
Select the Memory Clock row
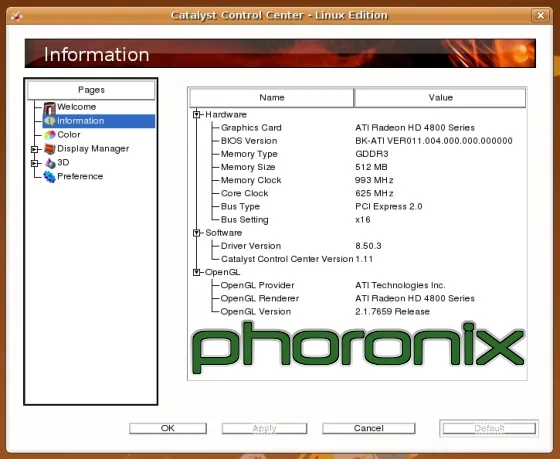tap(358, 180)
